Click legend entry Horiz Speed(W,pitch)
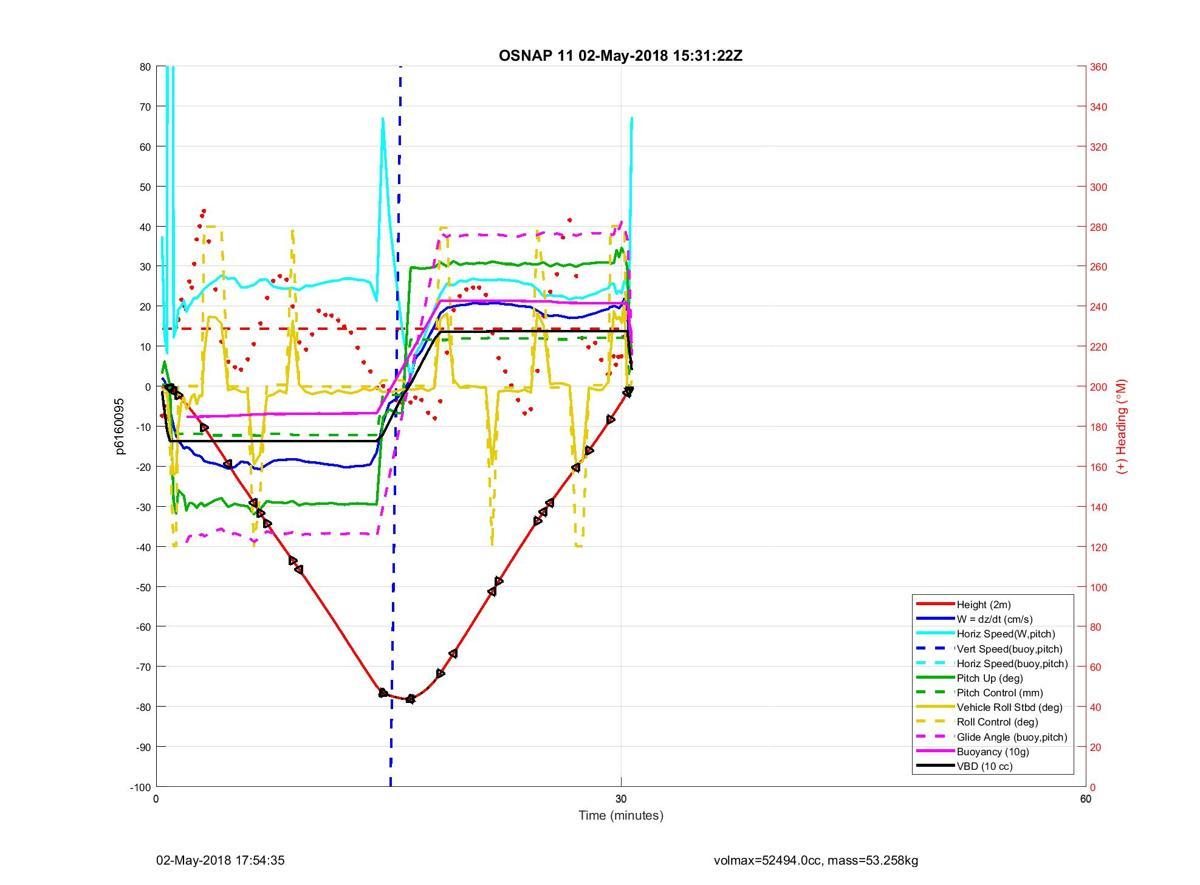Viewport: 1200px width, 885px height. [x=1006, y=634]
